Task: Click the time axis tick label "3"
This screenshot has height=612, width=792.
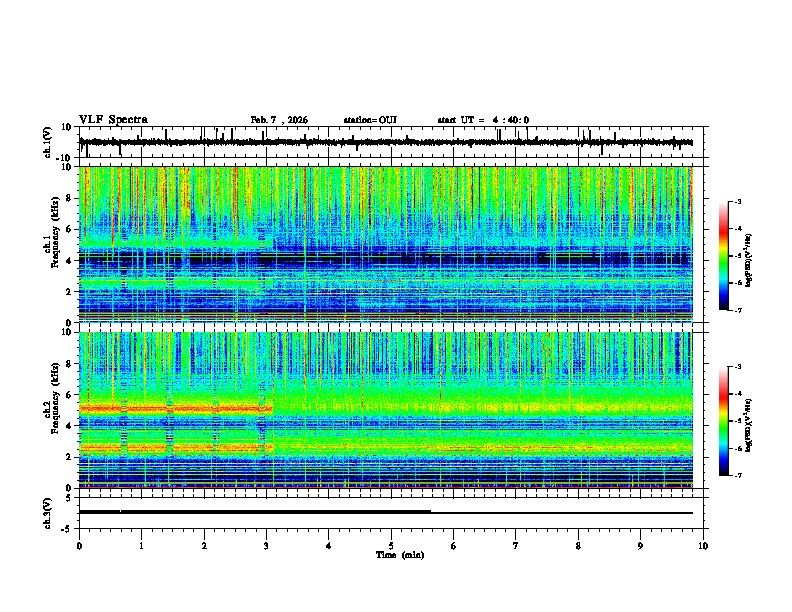Action: pos(266,546)
